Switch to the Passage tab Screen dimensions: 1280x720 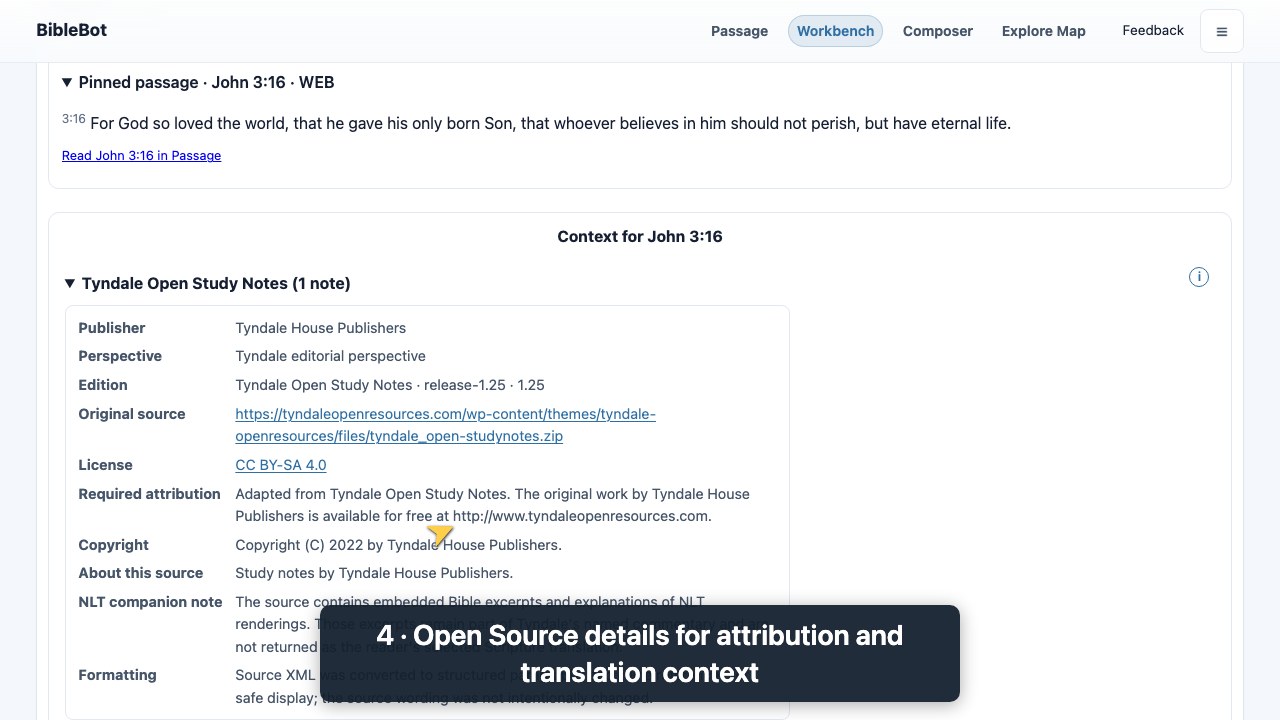point(739,31)
